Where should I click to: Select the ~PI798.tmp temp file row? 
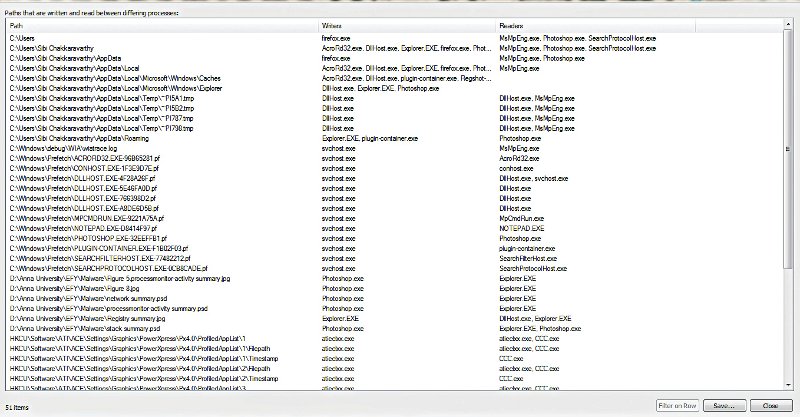click(394, 129)
